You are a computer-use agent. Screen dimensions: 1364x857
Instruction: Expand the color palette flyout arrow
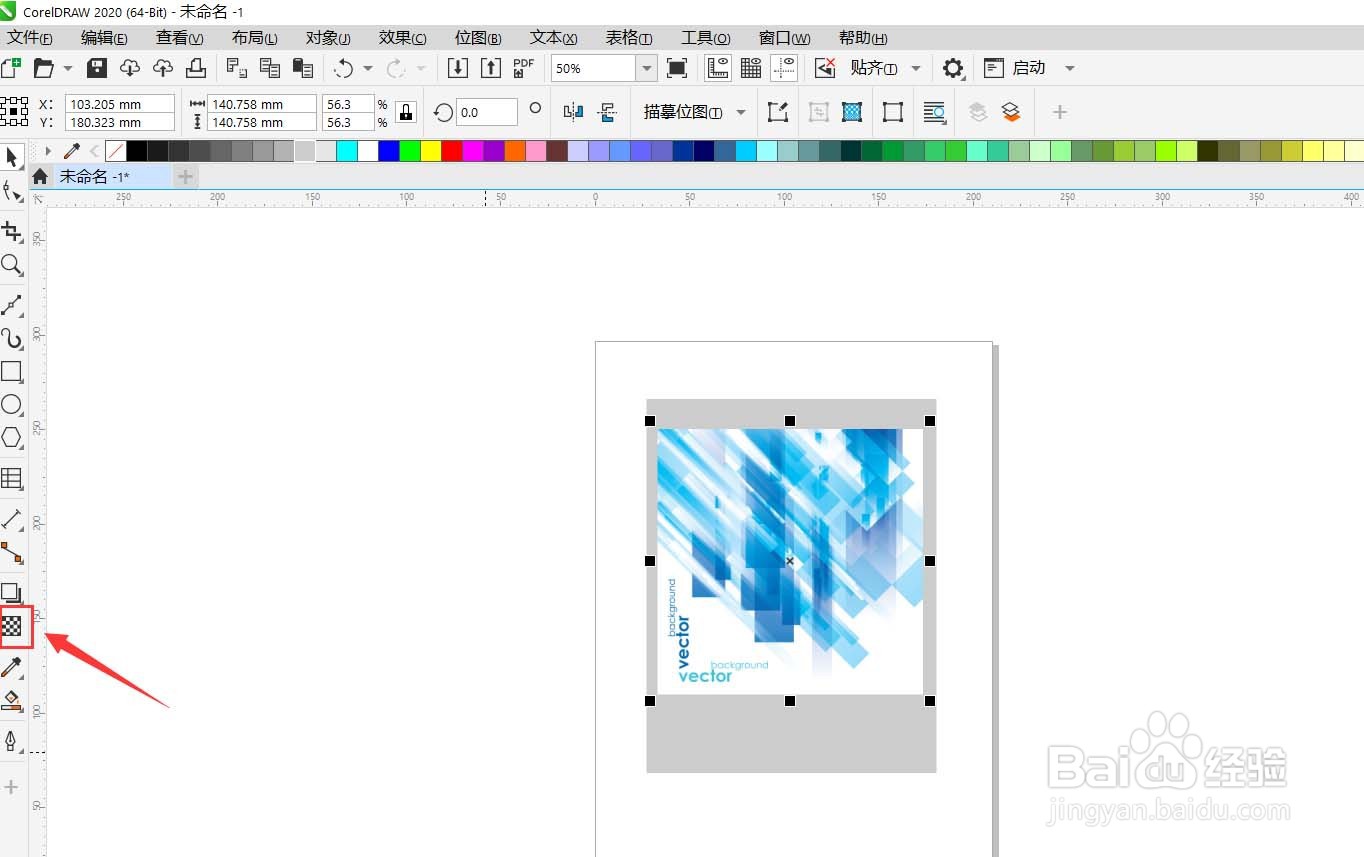pyautogui.click(x=47, y=151)
